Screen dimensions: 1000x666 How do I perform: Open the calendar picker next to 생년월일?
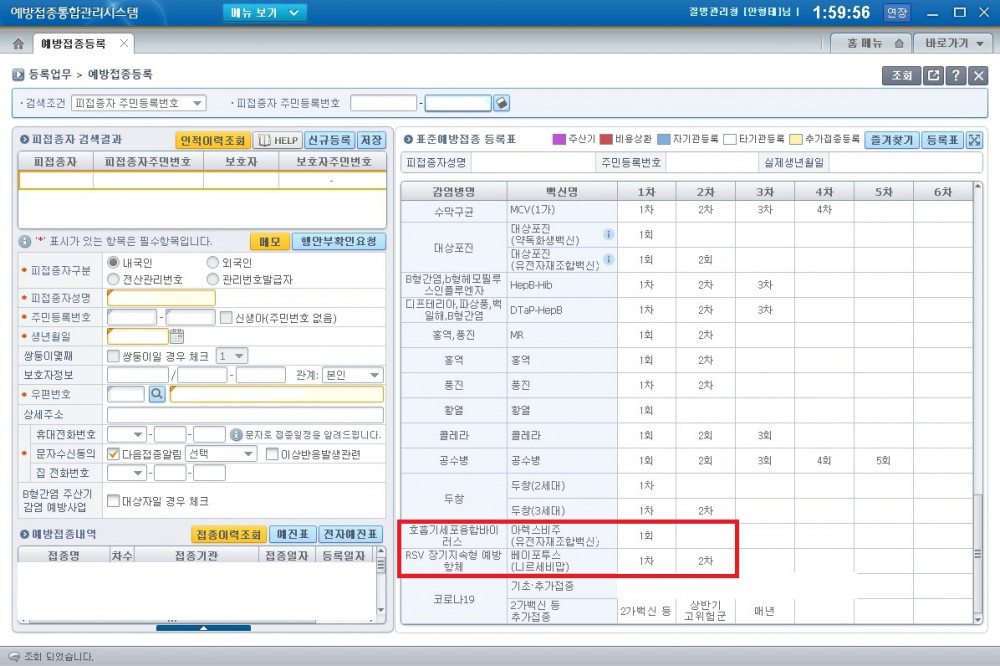pyautogui.click(x=177, y=336)
